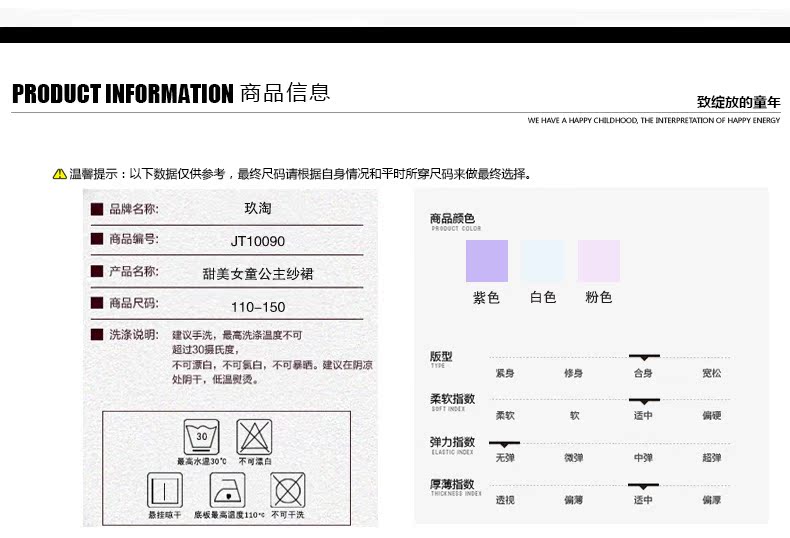Click the 商品尺码 label
This screenshot has height=538, width=790.
pyautogui.click(x=134, y=303)
